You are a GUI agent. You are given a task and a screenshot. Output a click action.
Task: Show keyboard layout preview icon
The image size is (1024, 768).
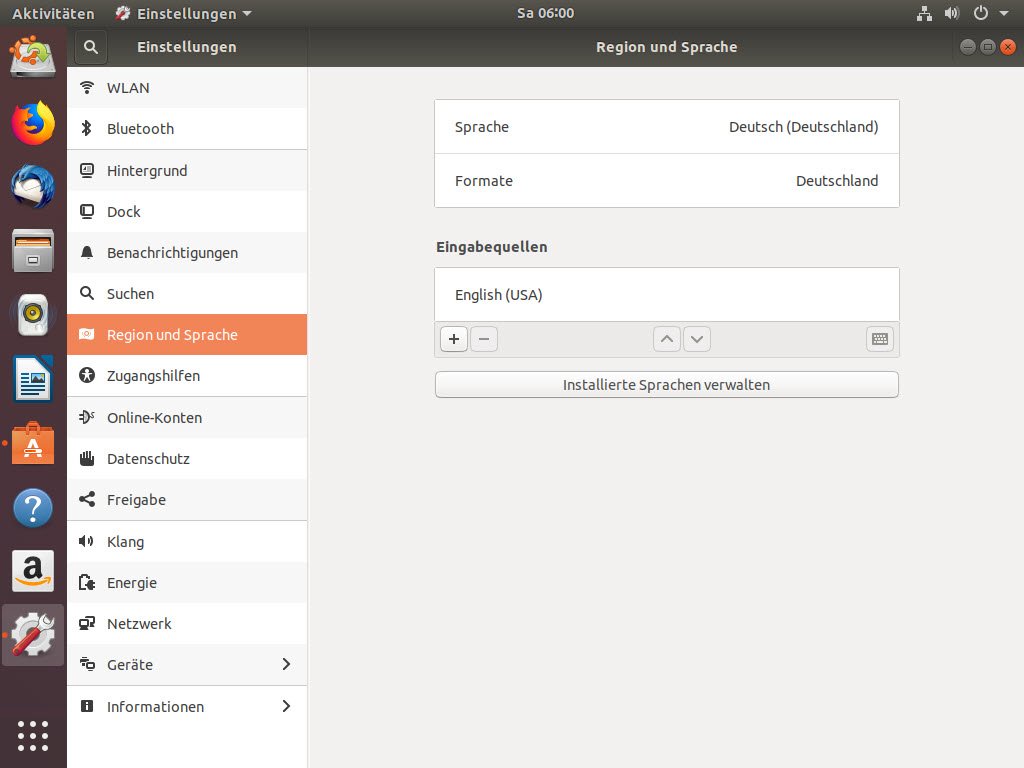coord(880,339)
